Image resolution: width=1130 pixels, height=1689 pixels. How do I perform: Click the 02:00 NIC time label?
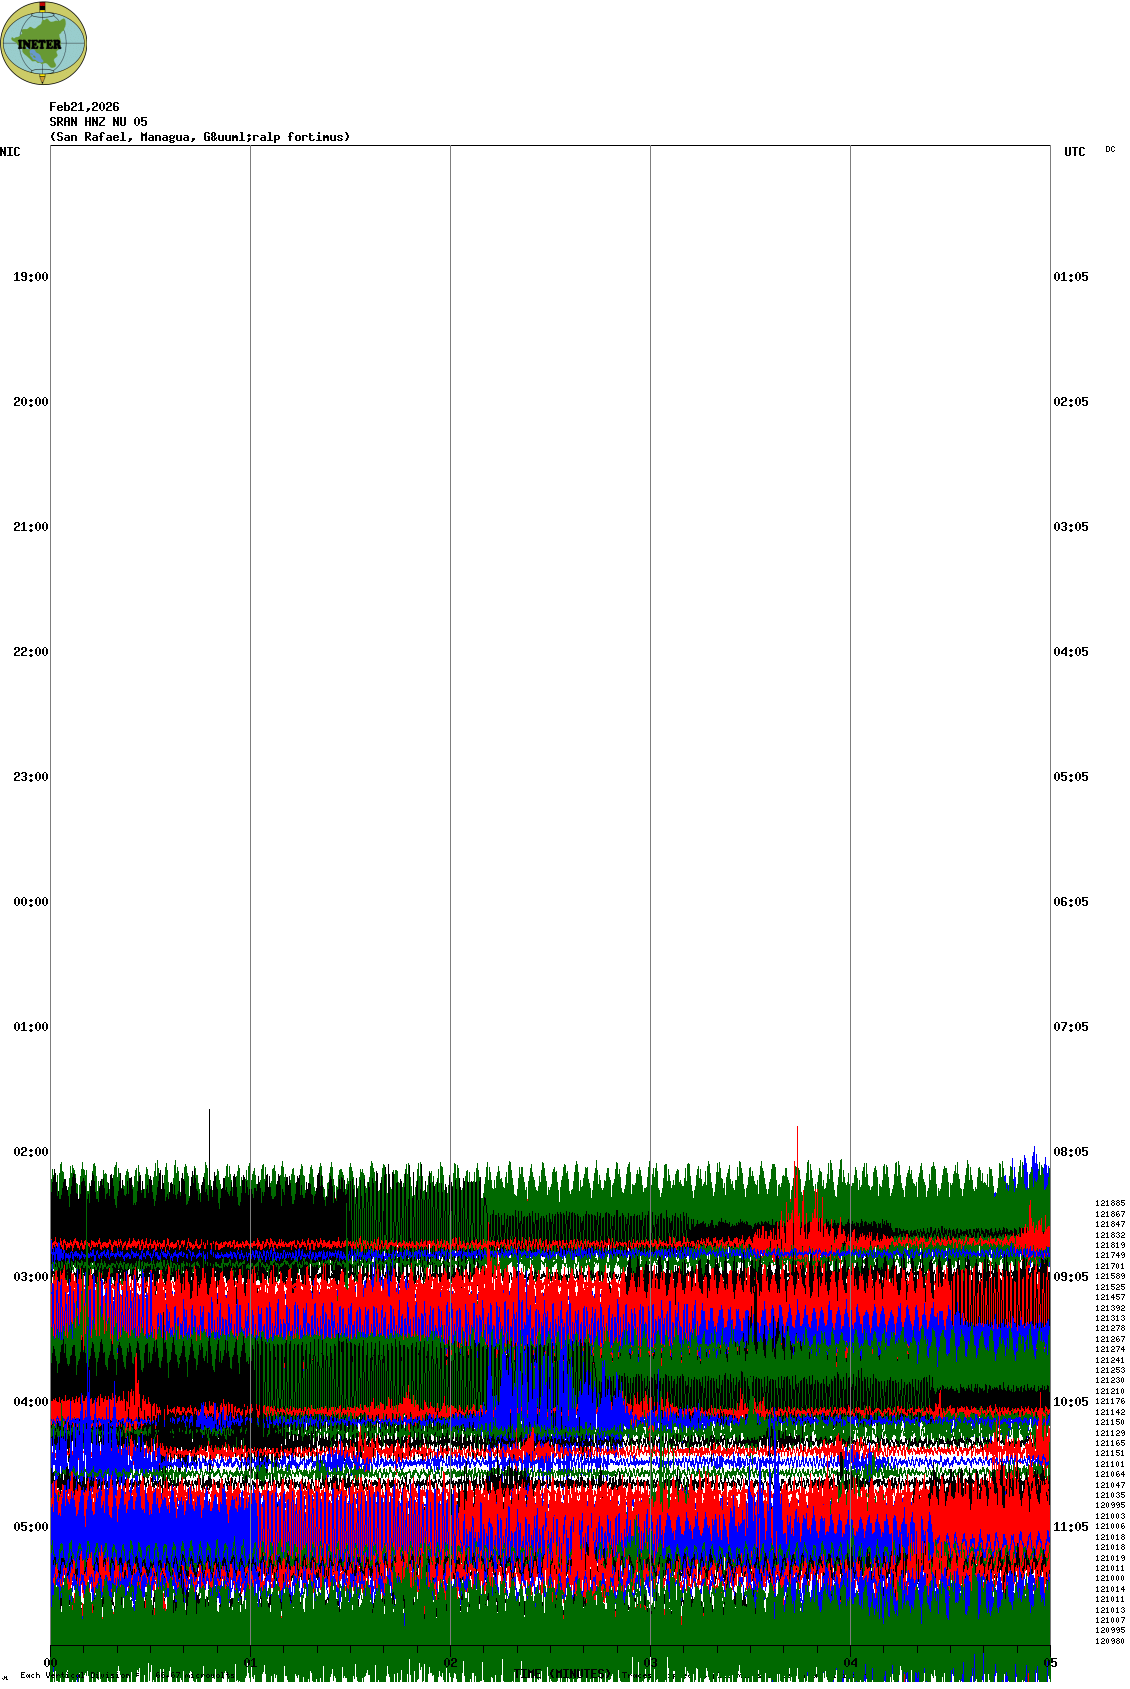(30, 1152)
